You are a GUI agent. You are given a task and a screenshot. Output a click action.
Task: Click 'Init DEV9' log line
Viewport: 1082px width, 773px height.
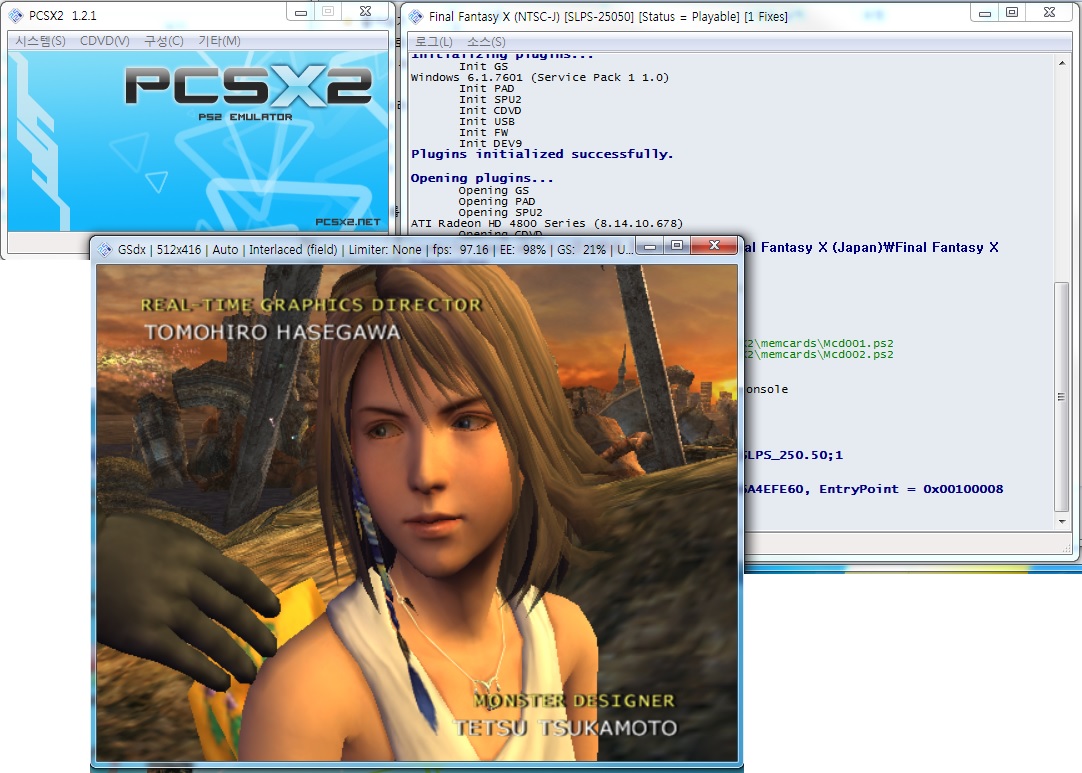490,144
